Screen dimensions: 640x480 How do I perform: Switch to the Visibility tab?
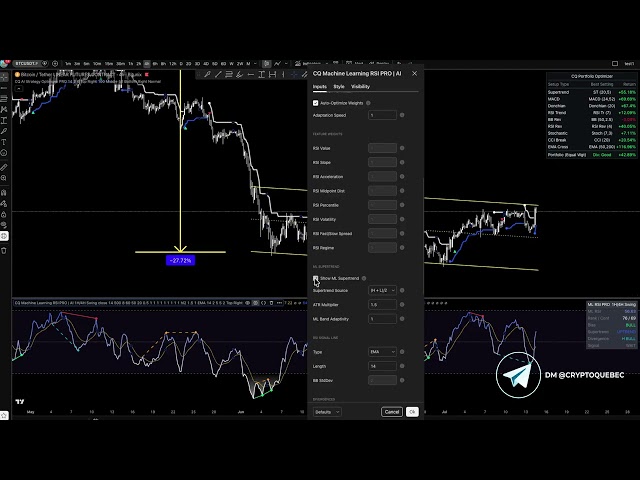click(360, 87)
